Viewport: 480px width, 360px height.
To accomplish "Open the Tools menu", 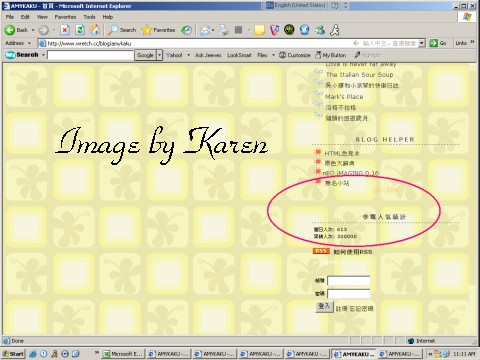I will click(x=89, y=17).
